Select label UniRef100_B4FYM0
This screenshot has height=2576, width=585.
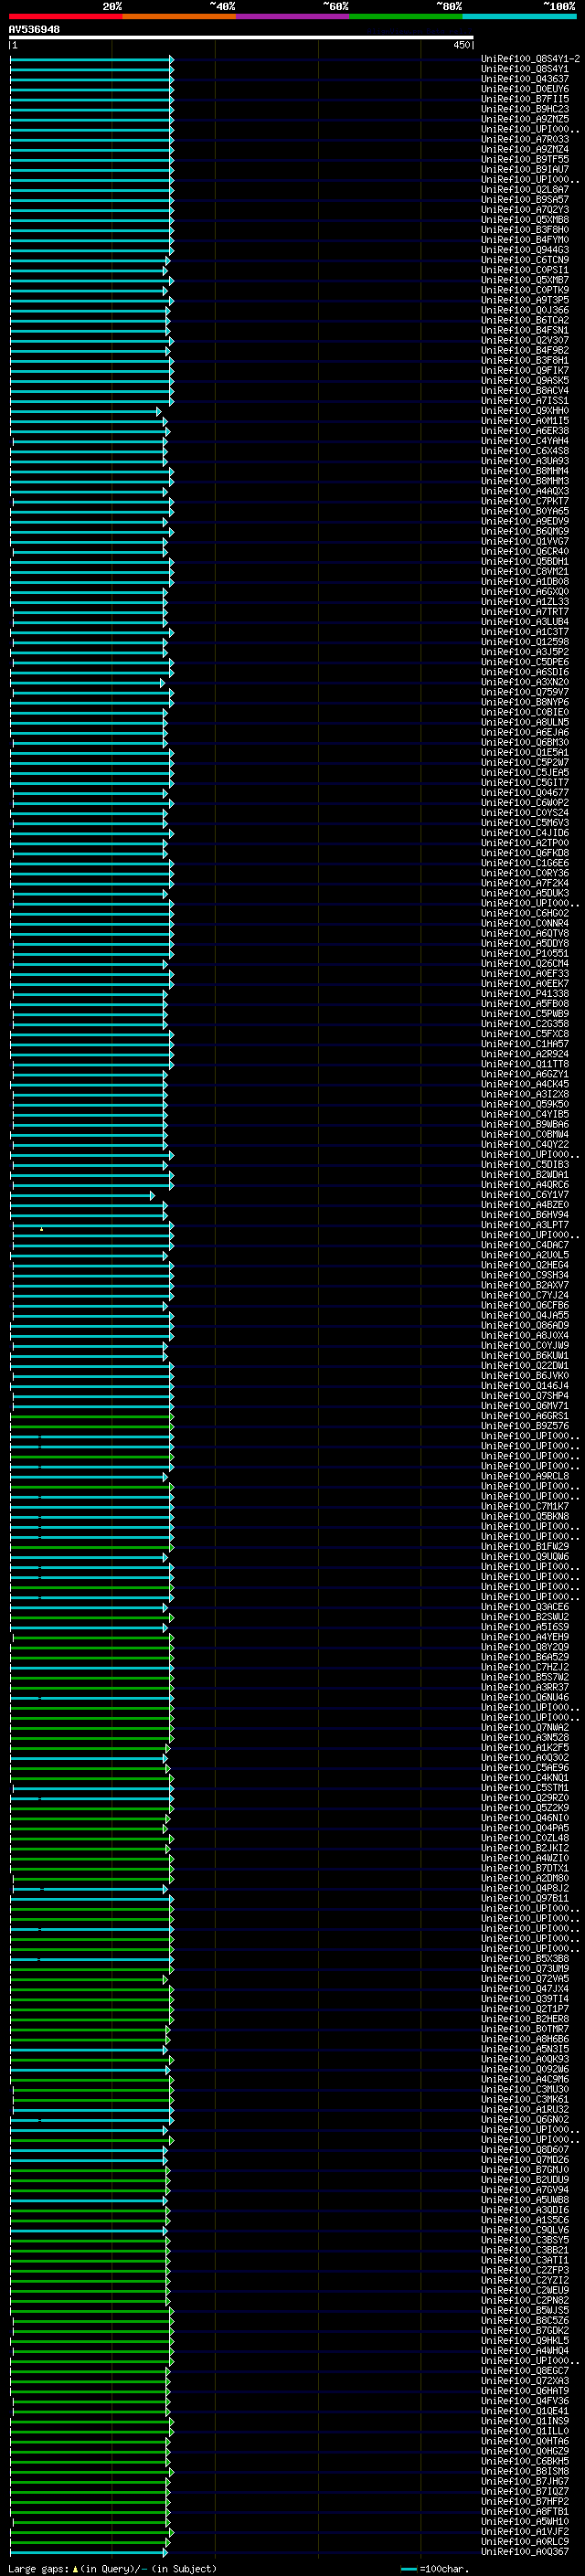click(x=525, y=240)
